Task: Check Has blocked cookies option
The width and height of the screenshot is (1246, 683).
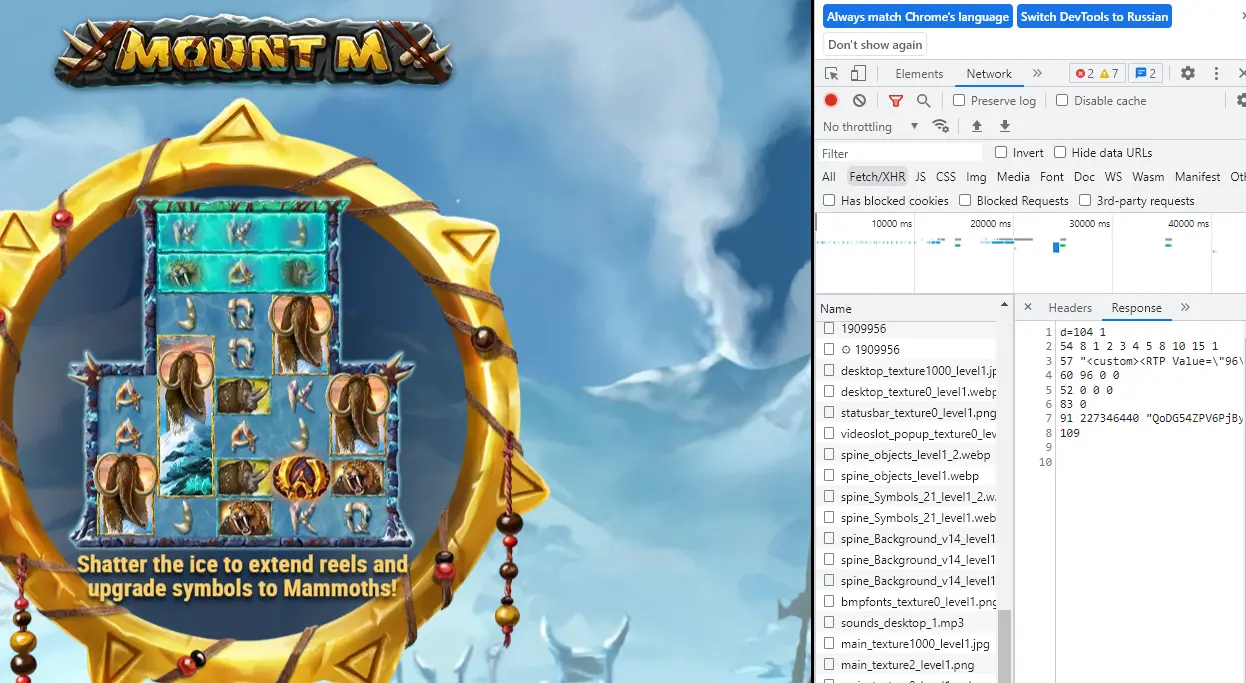Action: (829, 200)
